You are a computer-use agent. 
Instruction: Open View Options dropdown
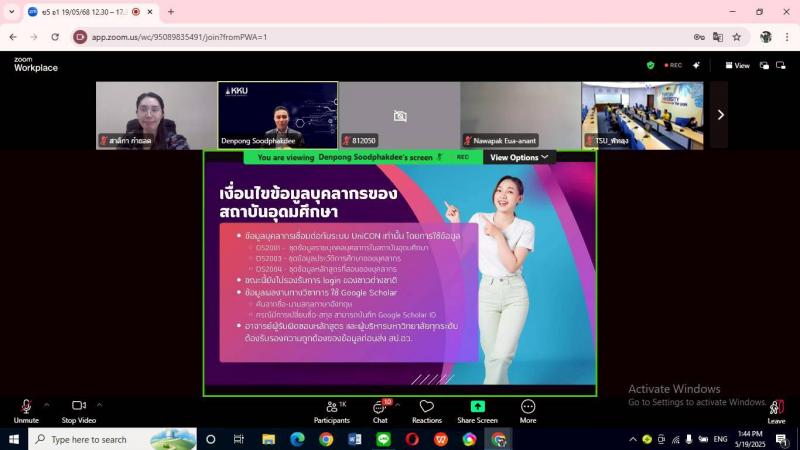point(519,157)
